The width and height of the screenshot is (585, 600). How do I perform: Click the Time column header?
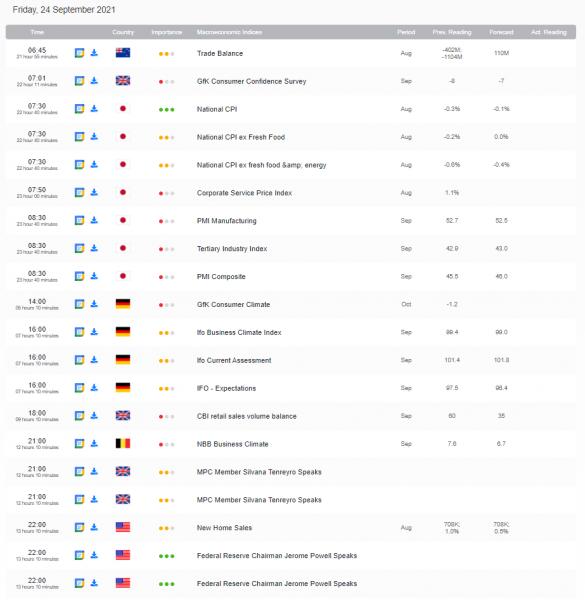37,32
